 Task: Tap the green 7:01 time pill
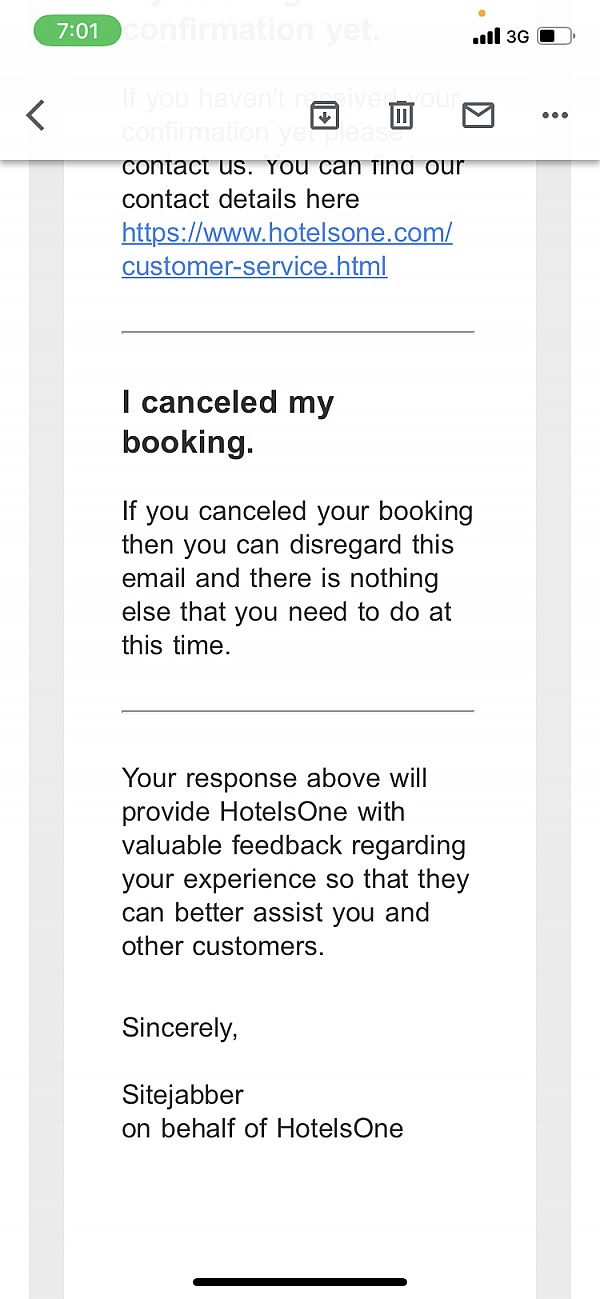point(77,31)
